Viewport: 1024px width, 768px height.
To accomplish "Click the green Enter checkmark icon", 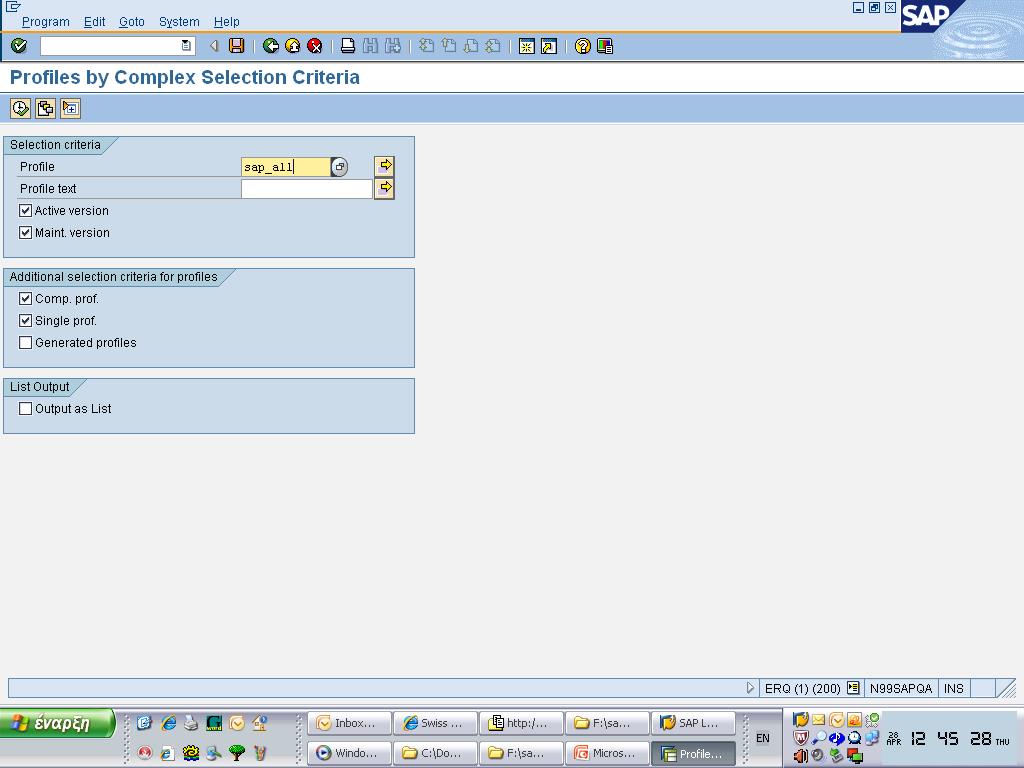I will 19,46.
